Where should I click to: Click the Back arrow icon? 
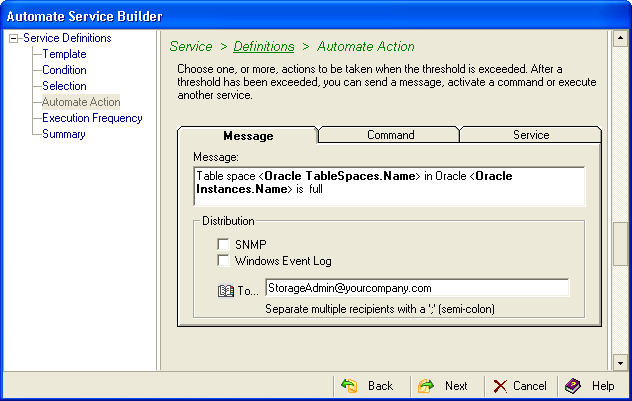(349, 386)
